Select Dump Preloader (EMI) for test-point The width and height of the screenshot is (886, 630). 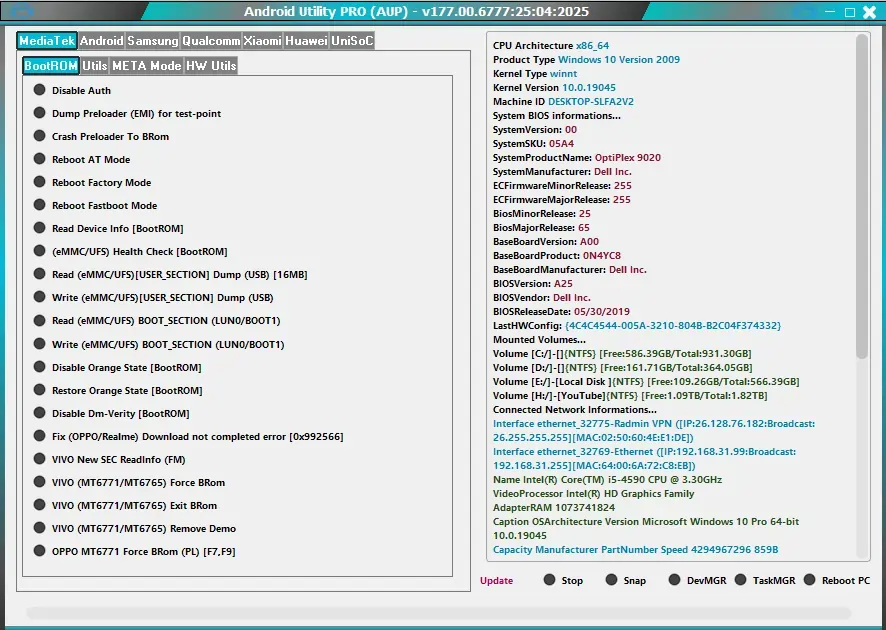coord(127,114)
